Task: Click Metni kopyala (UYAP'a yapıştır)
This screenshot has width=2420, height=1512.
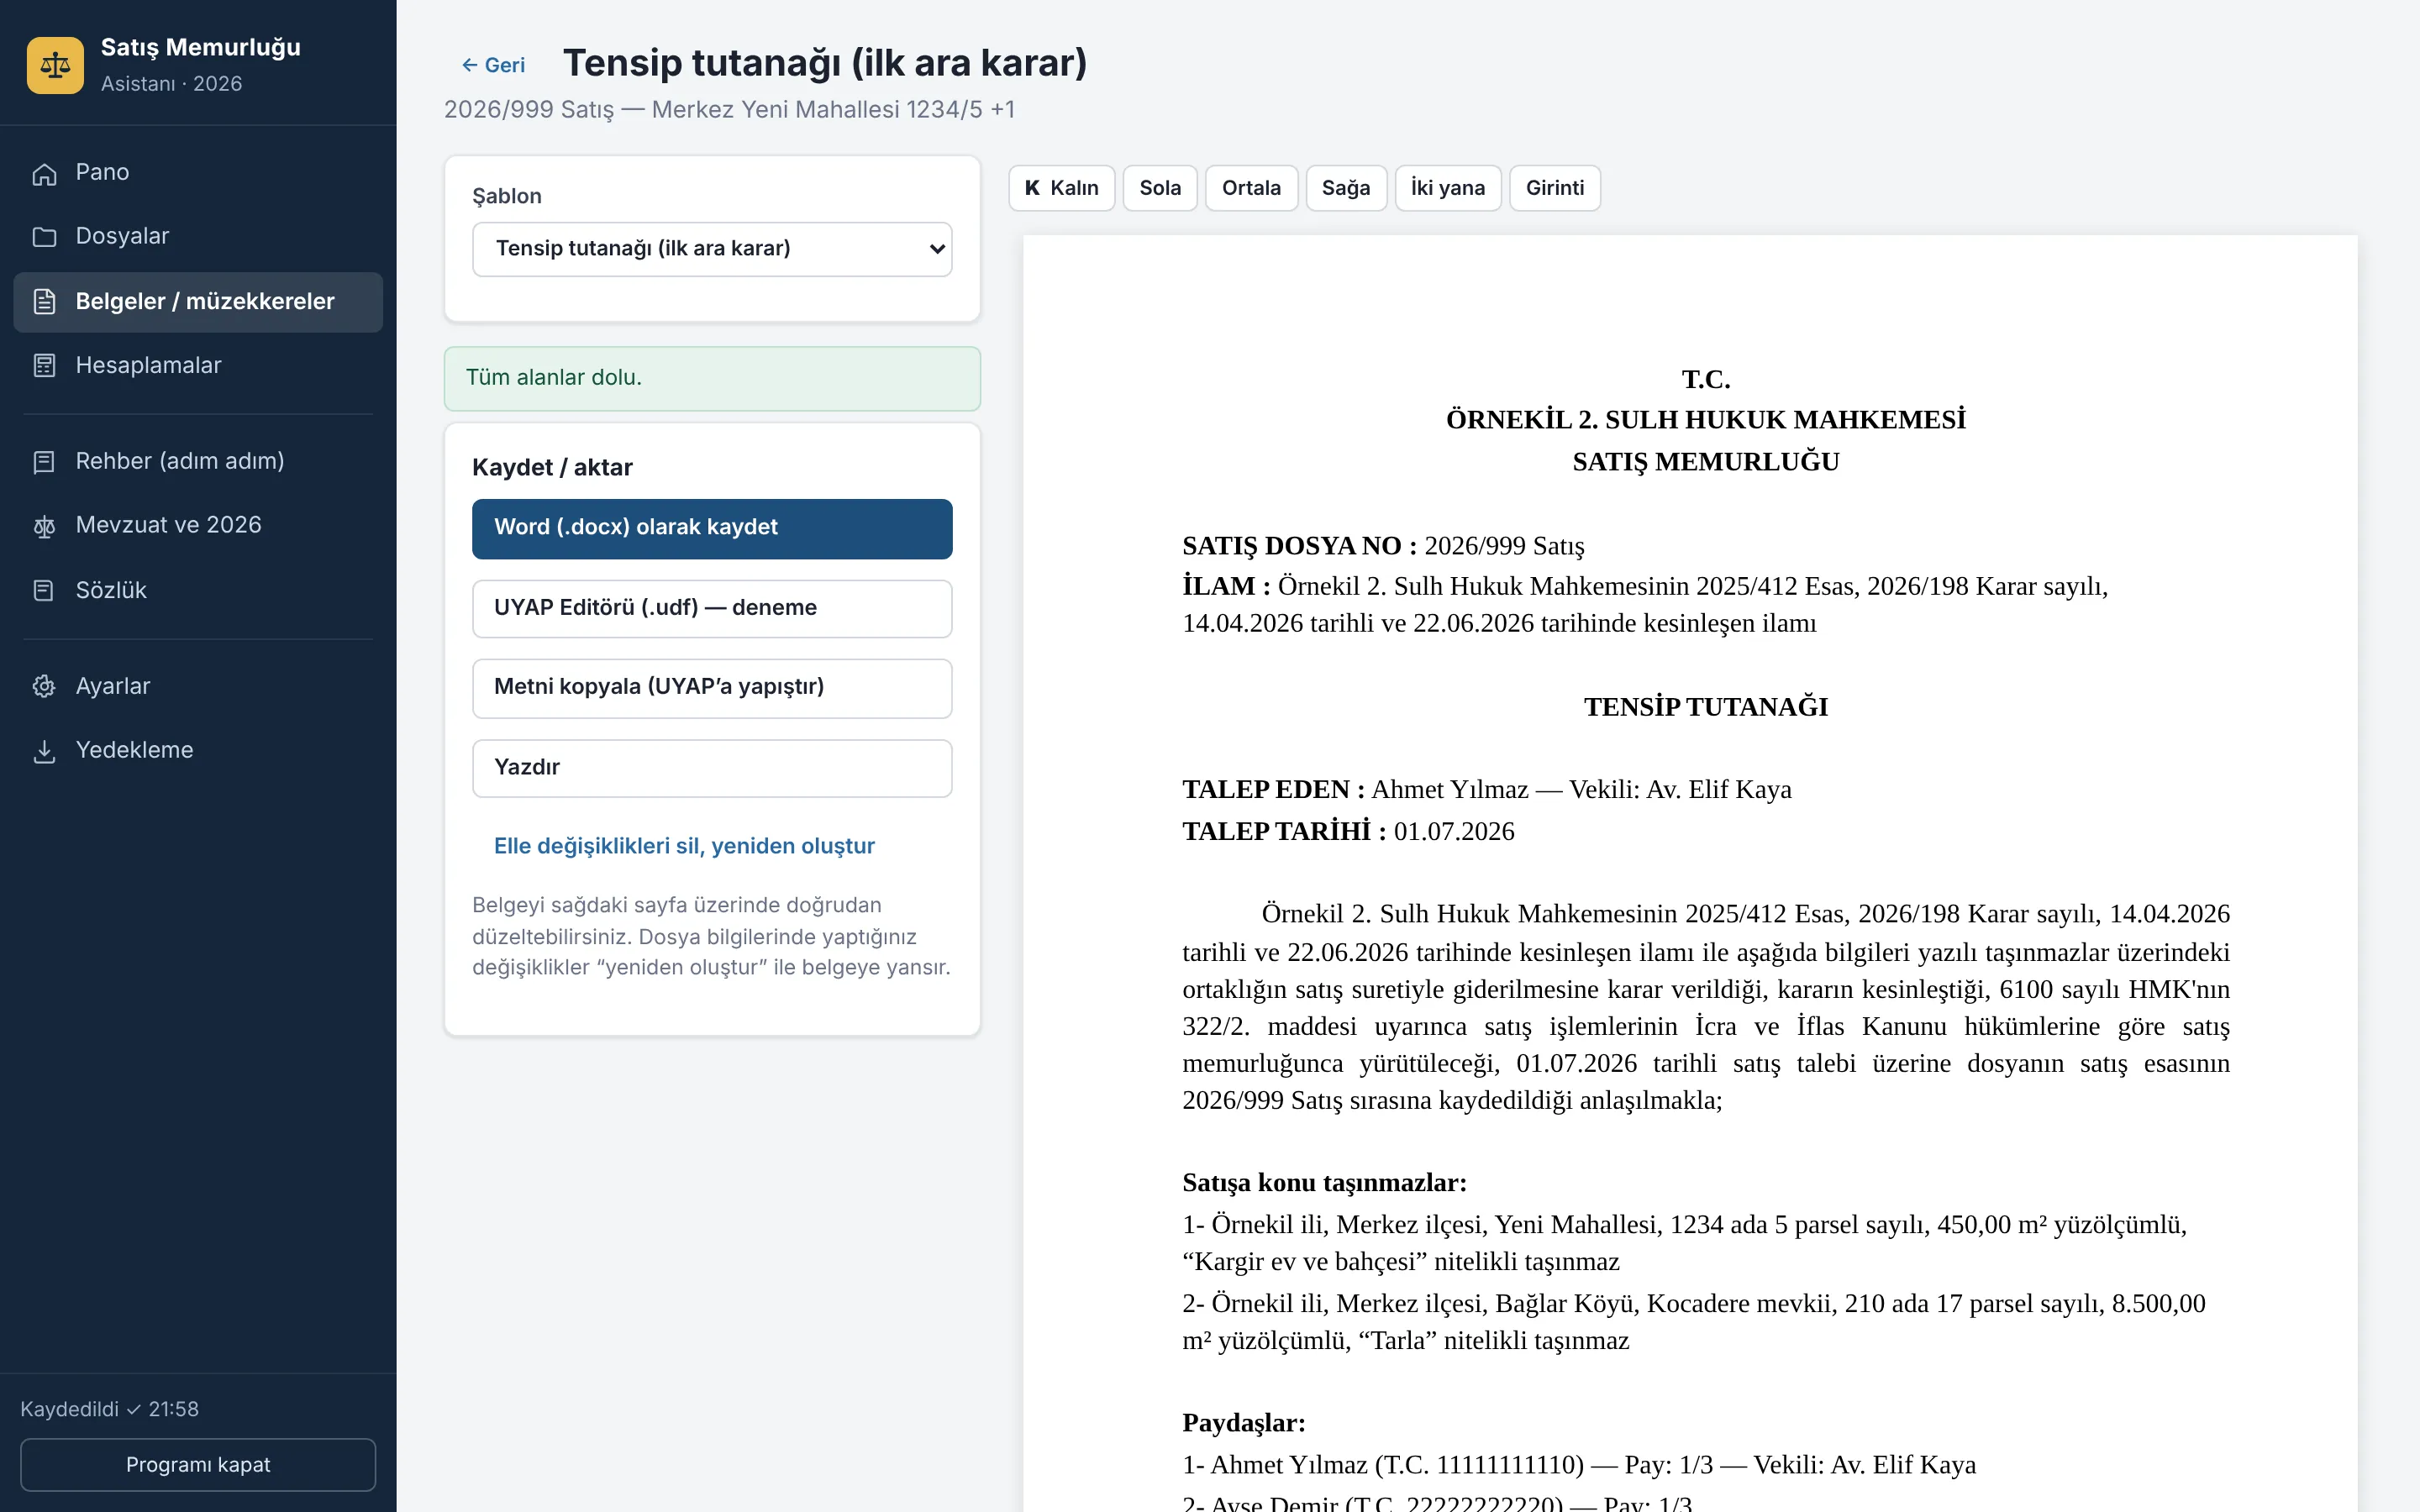Action: [x=712, y=688]
